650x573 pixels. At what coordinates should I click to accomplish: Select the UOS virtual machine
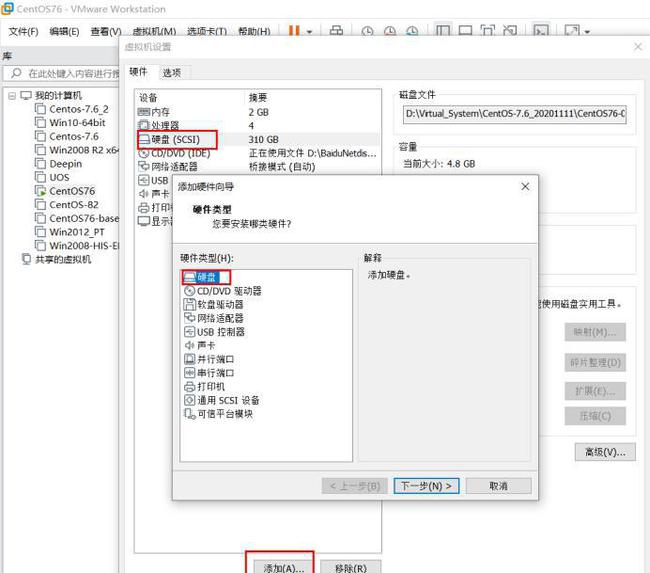coord(59,177)
